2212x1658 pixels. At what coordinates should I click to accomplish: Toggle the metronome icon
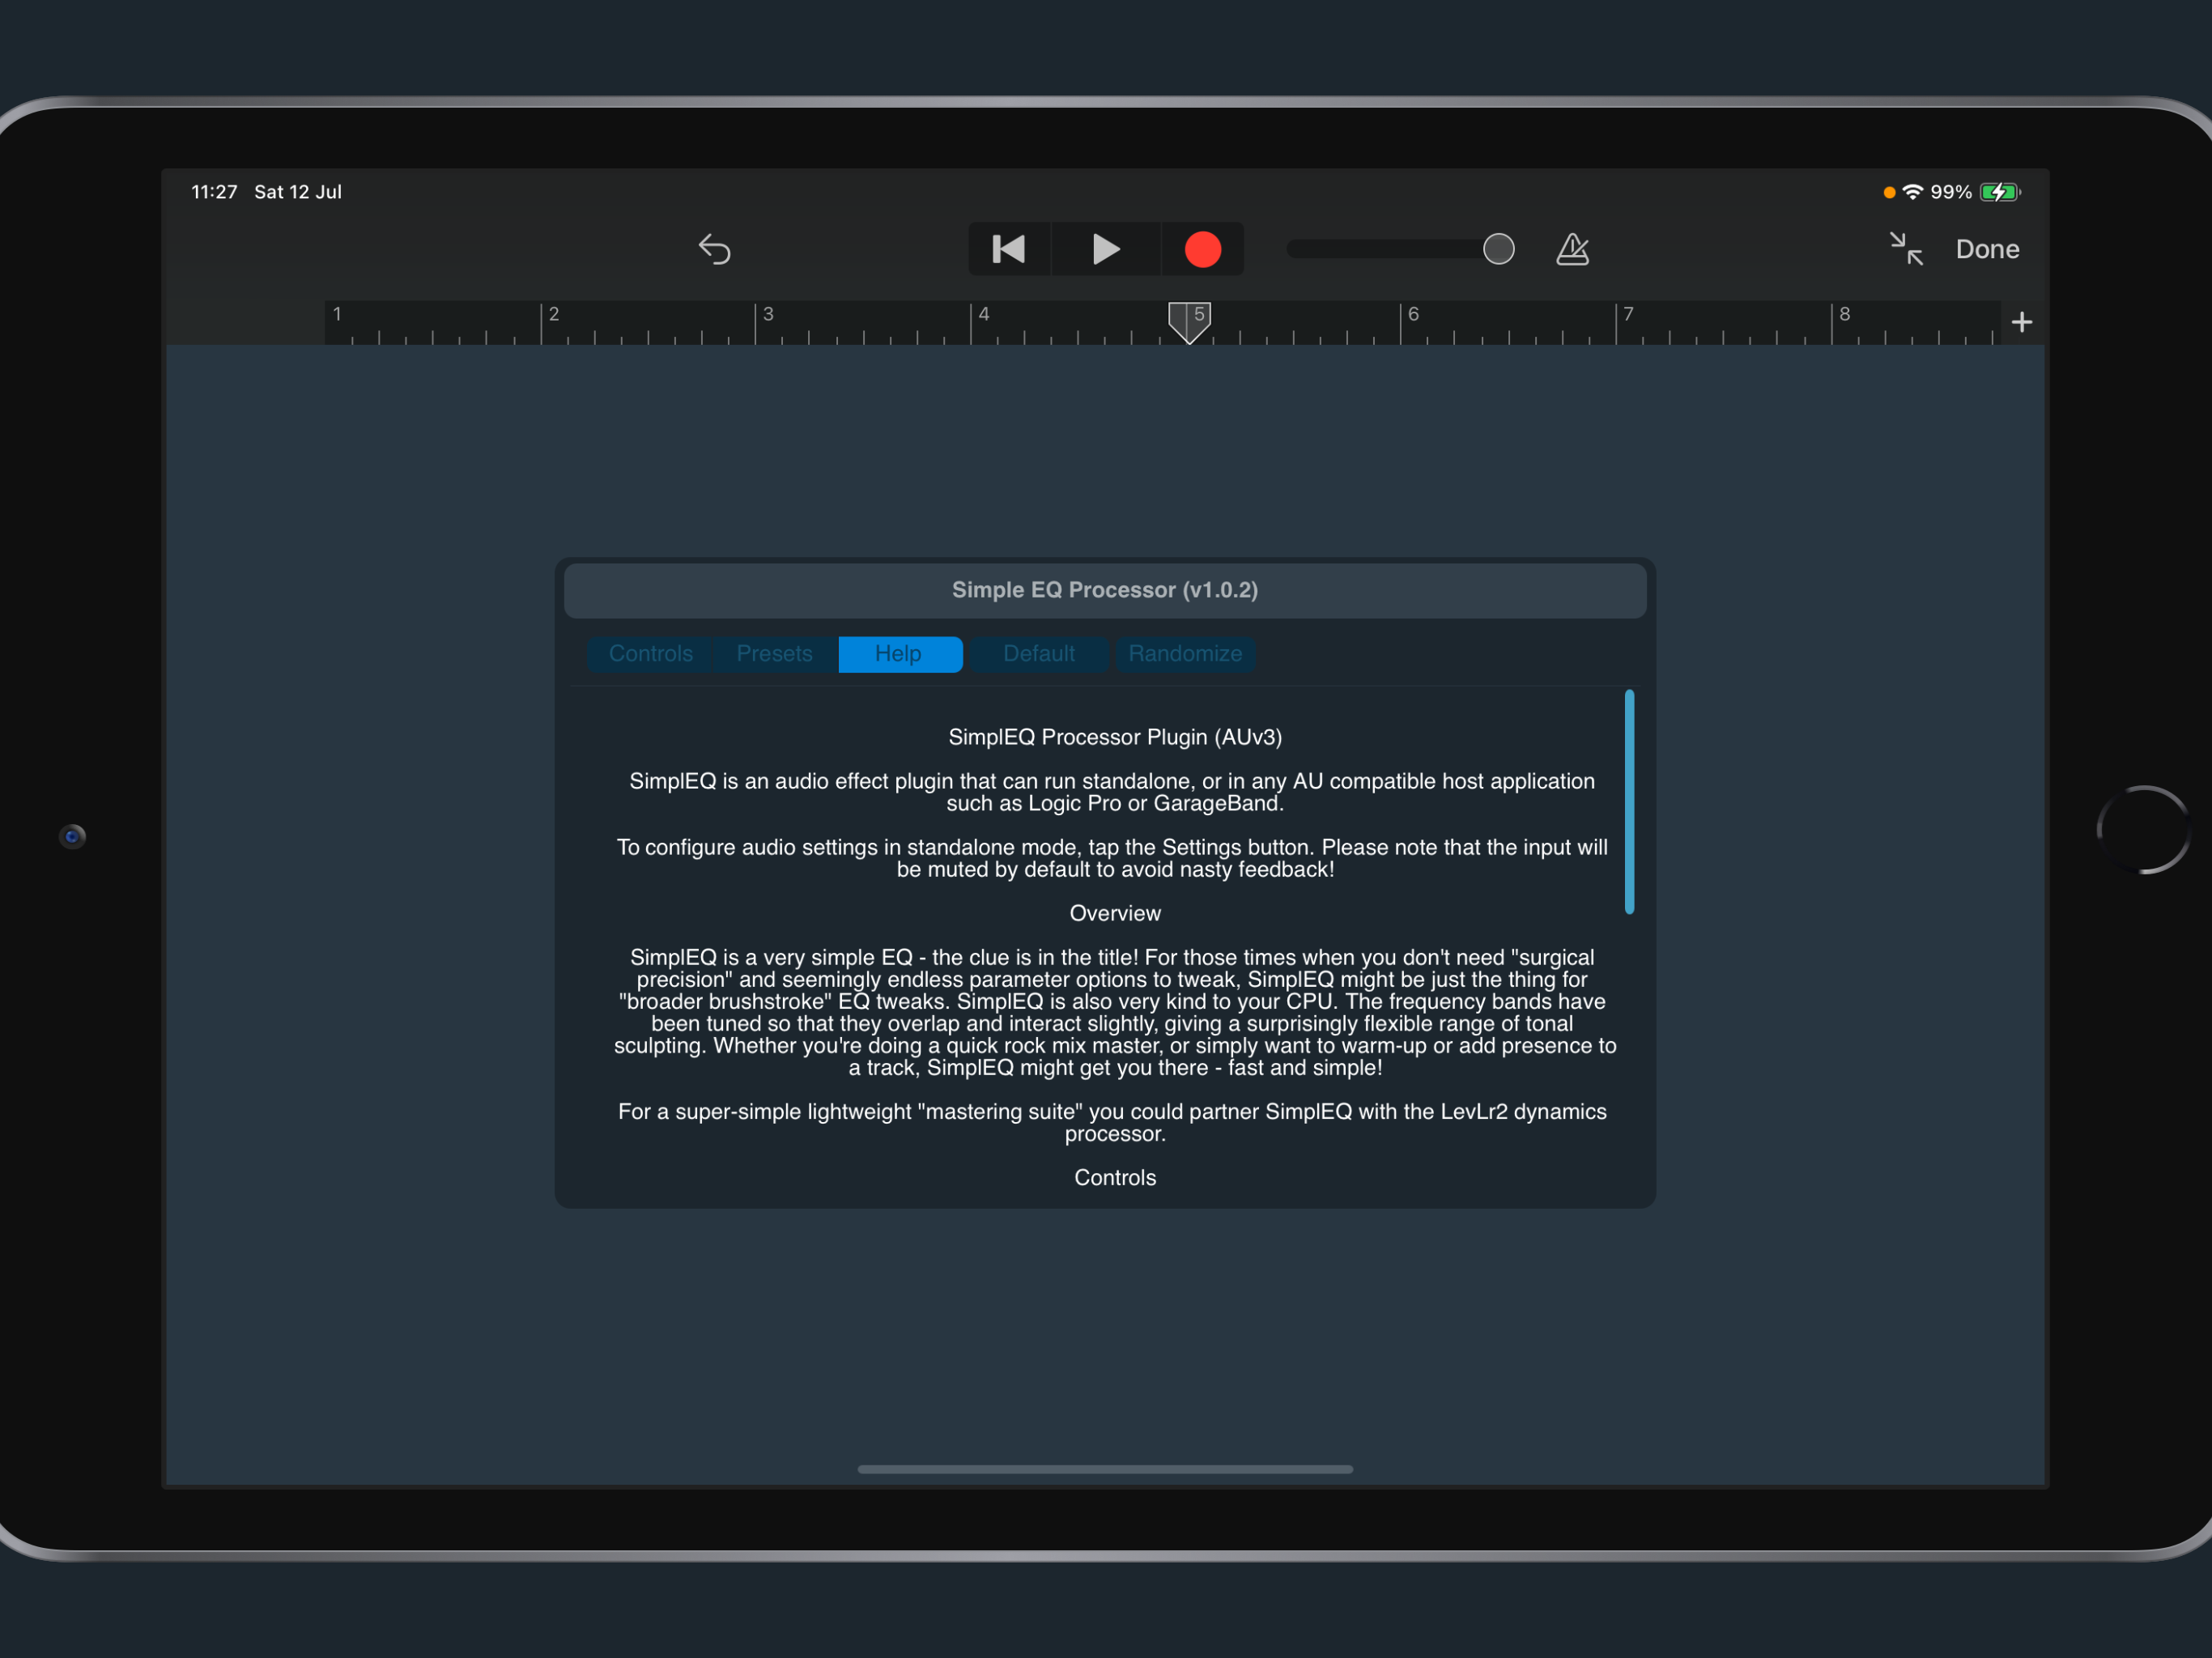coord(1572,249)
